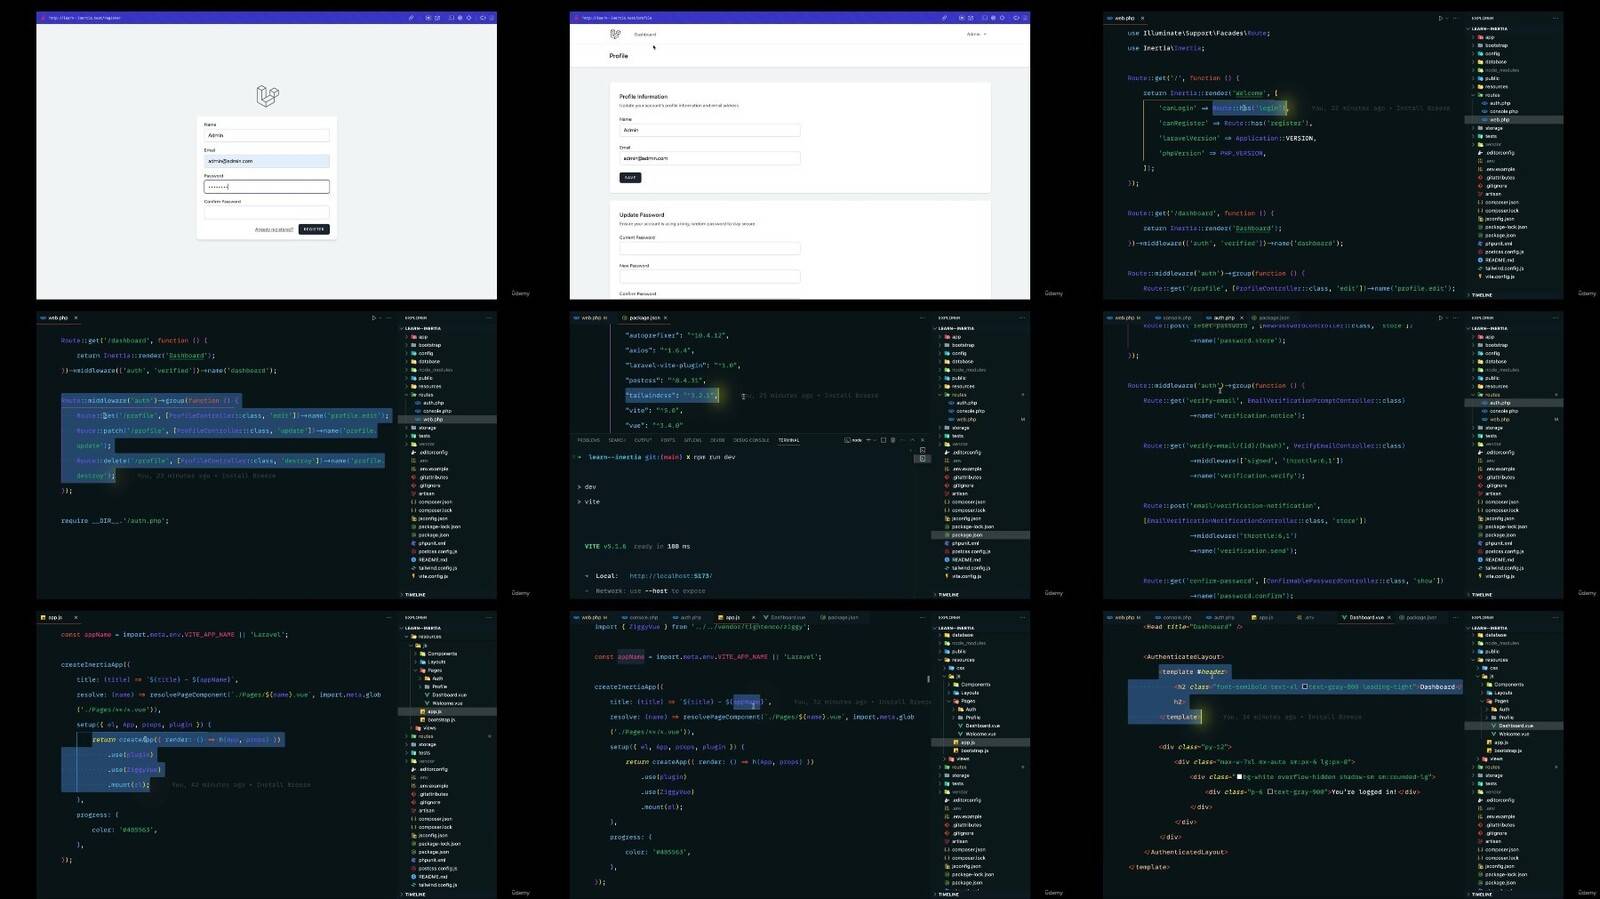Viewport: 1600px width, 899px height.
Task: Open composer.json in the auth.php frame explorer
Action: click(x=1501, y=502)
